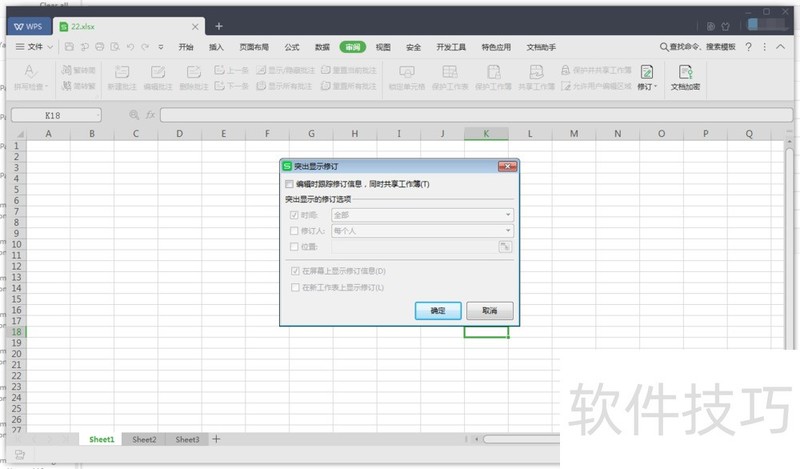Open the quick access toolbar customize arrow

coord(161,47)
